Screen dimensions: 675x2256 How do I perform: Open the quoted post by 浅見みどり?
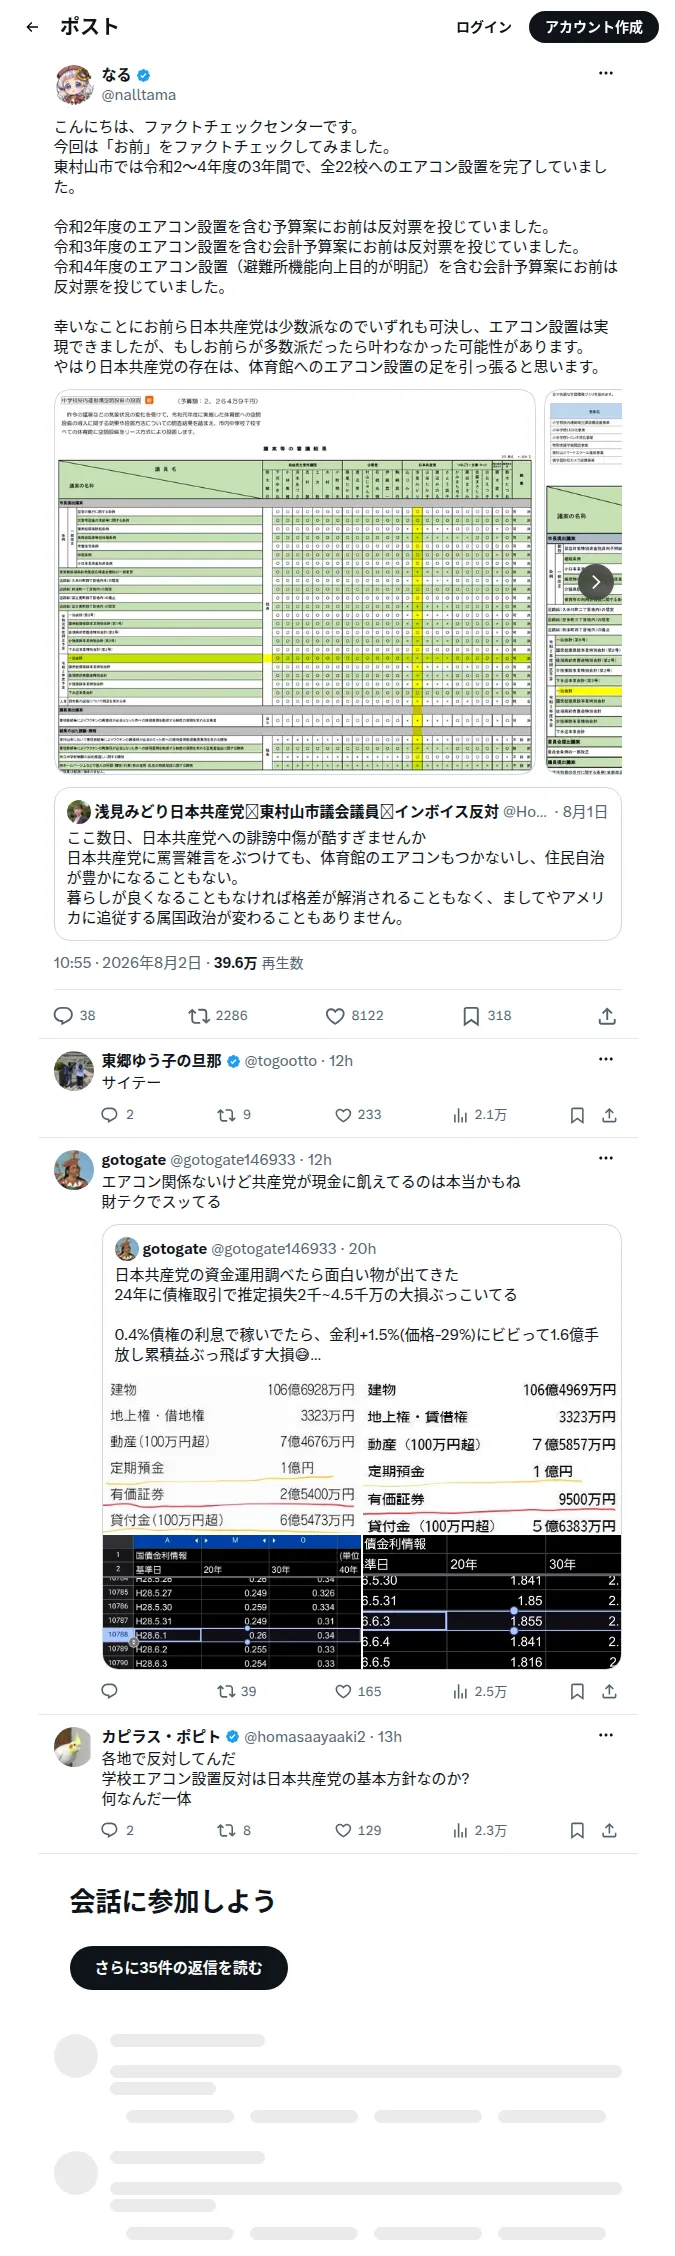click(338, 864)
